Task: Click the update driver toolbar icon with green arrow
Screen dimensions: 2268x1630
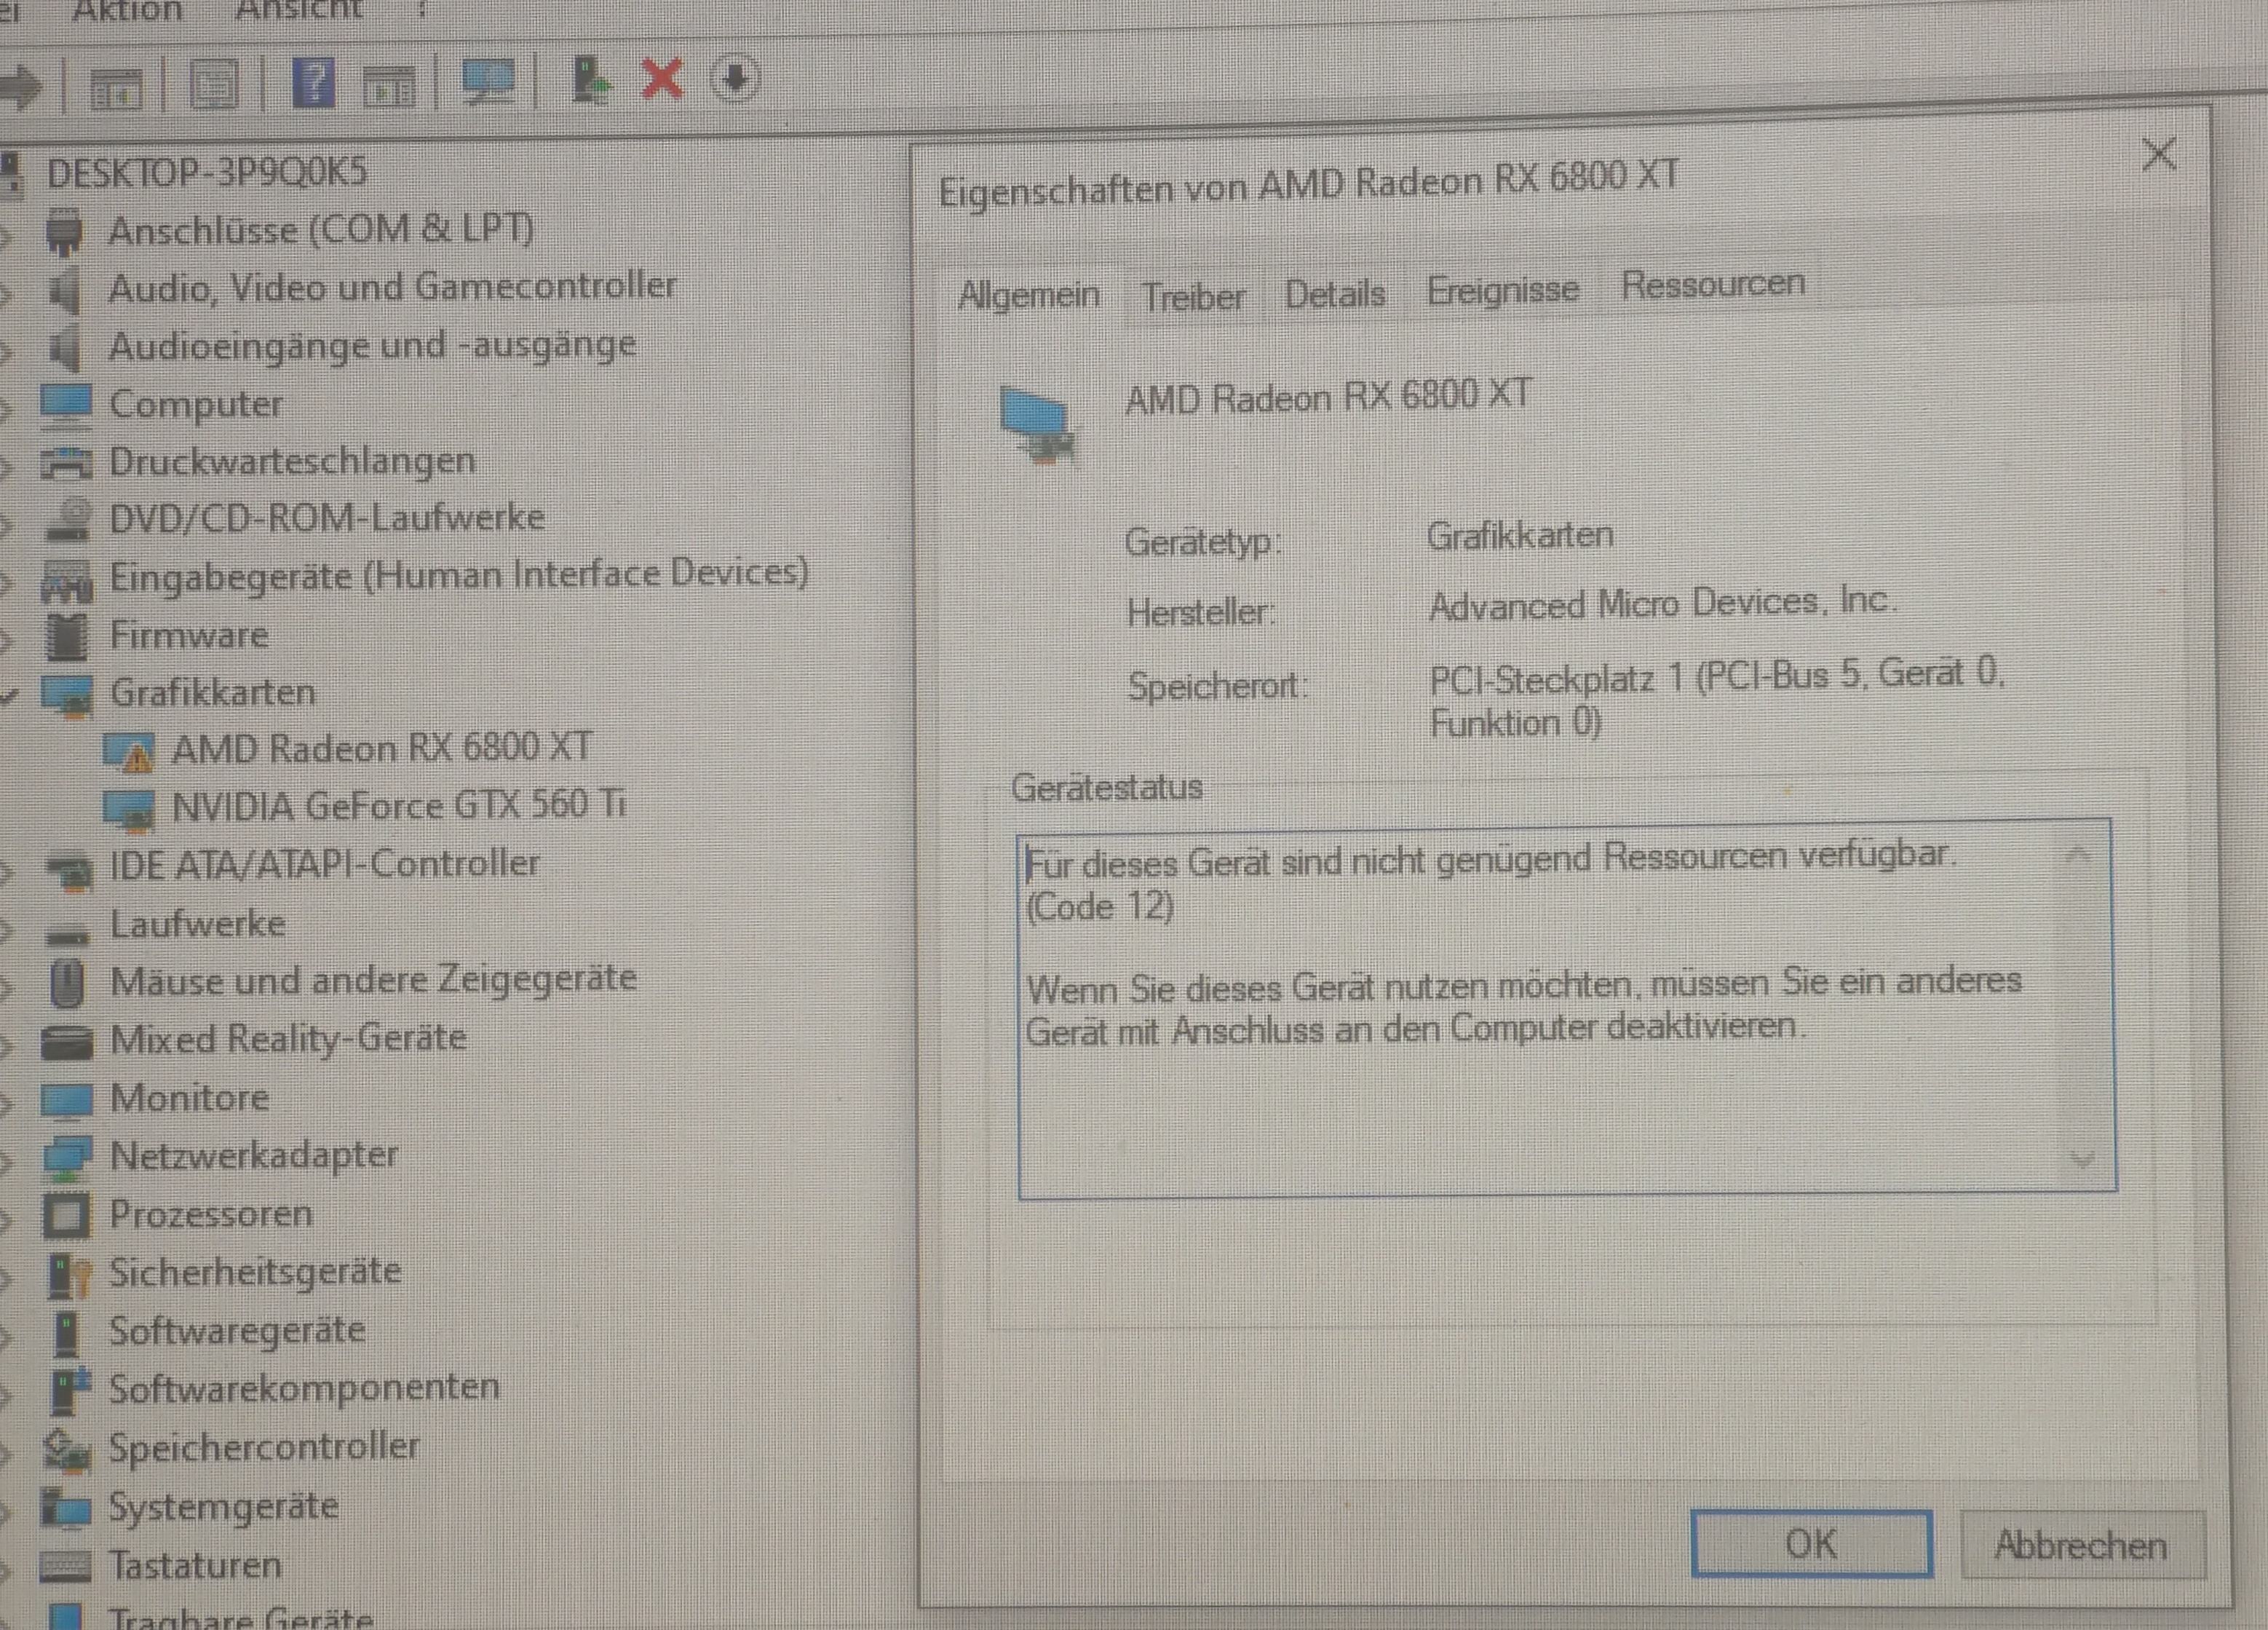Action: pos(591,80)
